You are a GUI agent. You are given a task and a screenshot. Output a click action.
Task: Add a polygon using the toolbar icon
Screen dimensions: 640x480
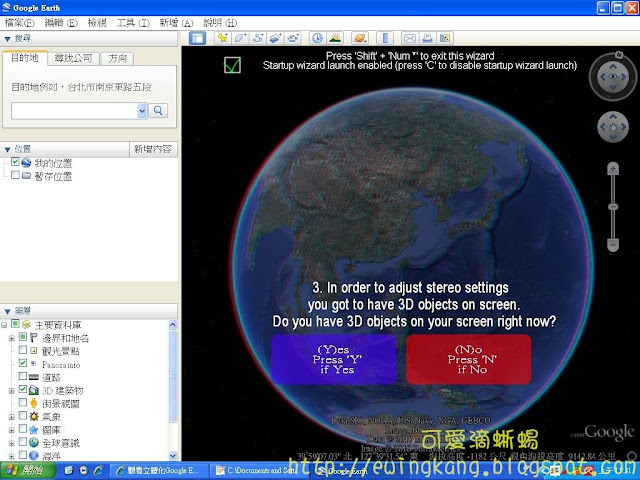click(240, 38)
